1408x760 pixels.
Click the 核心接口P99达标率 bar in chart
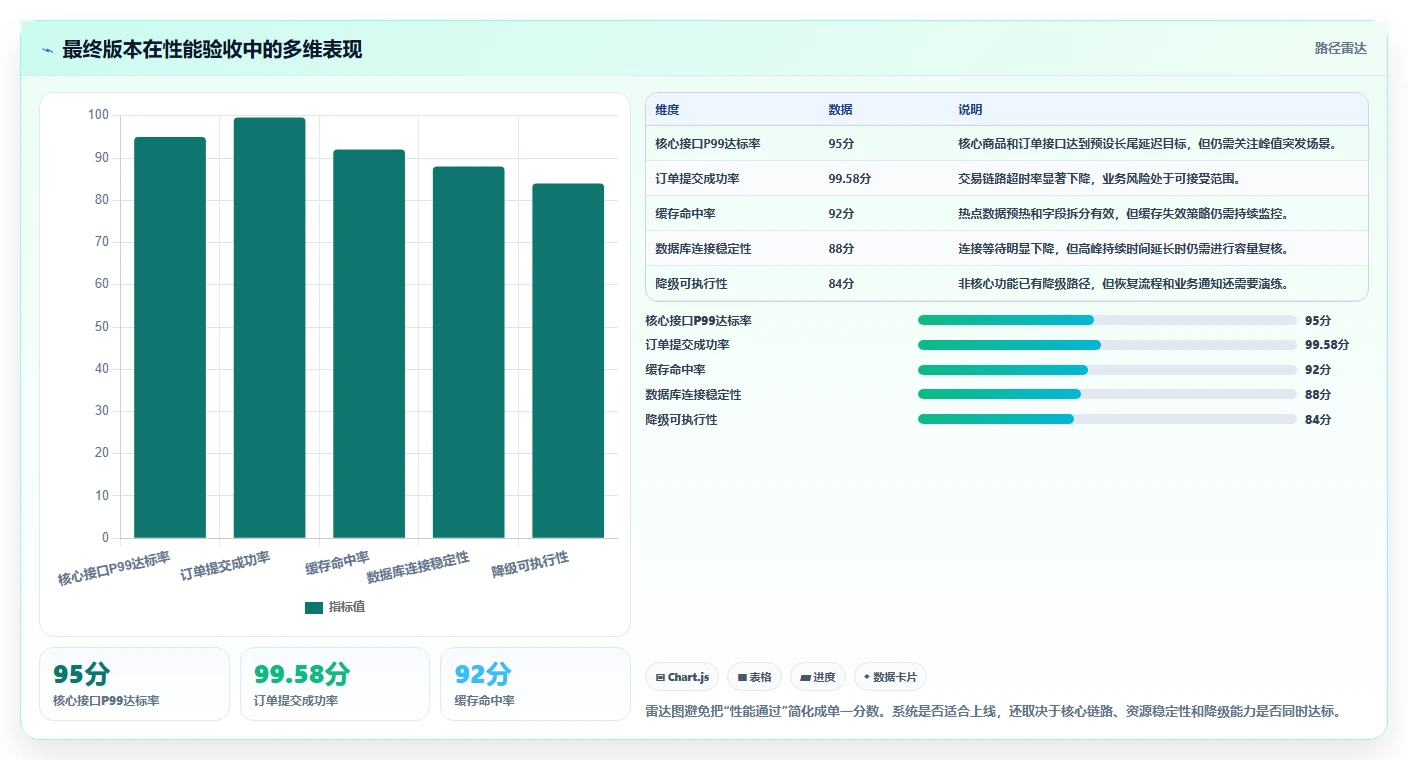[170, 337]
